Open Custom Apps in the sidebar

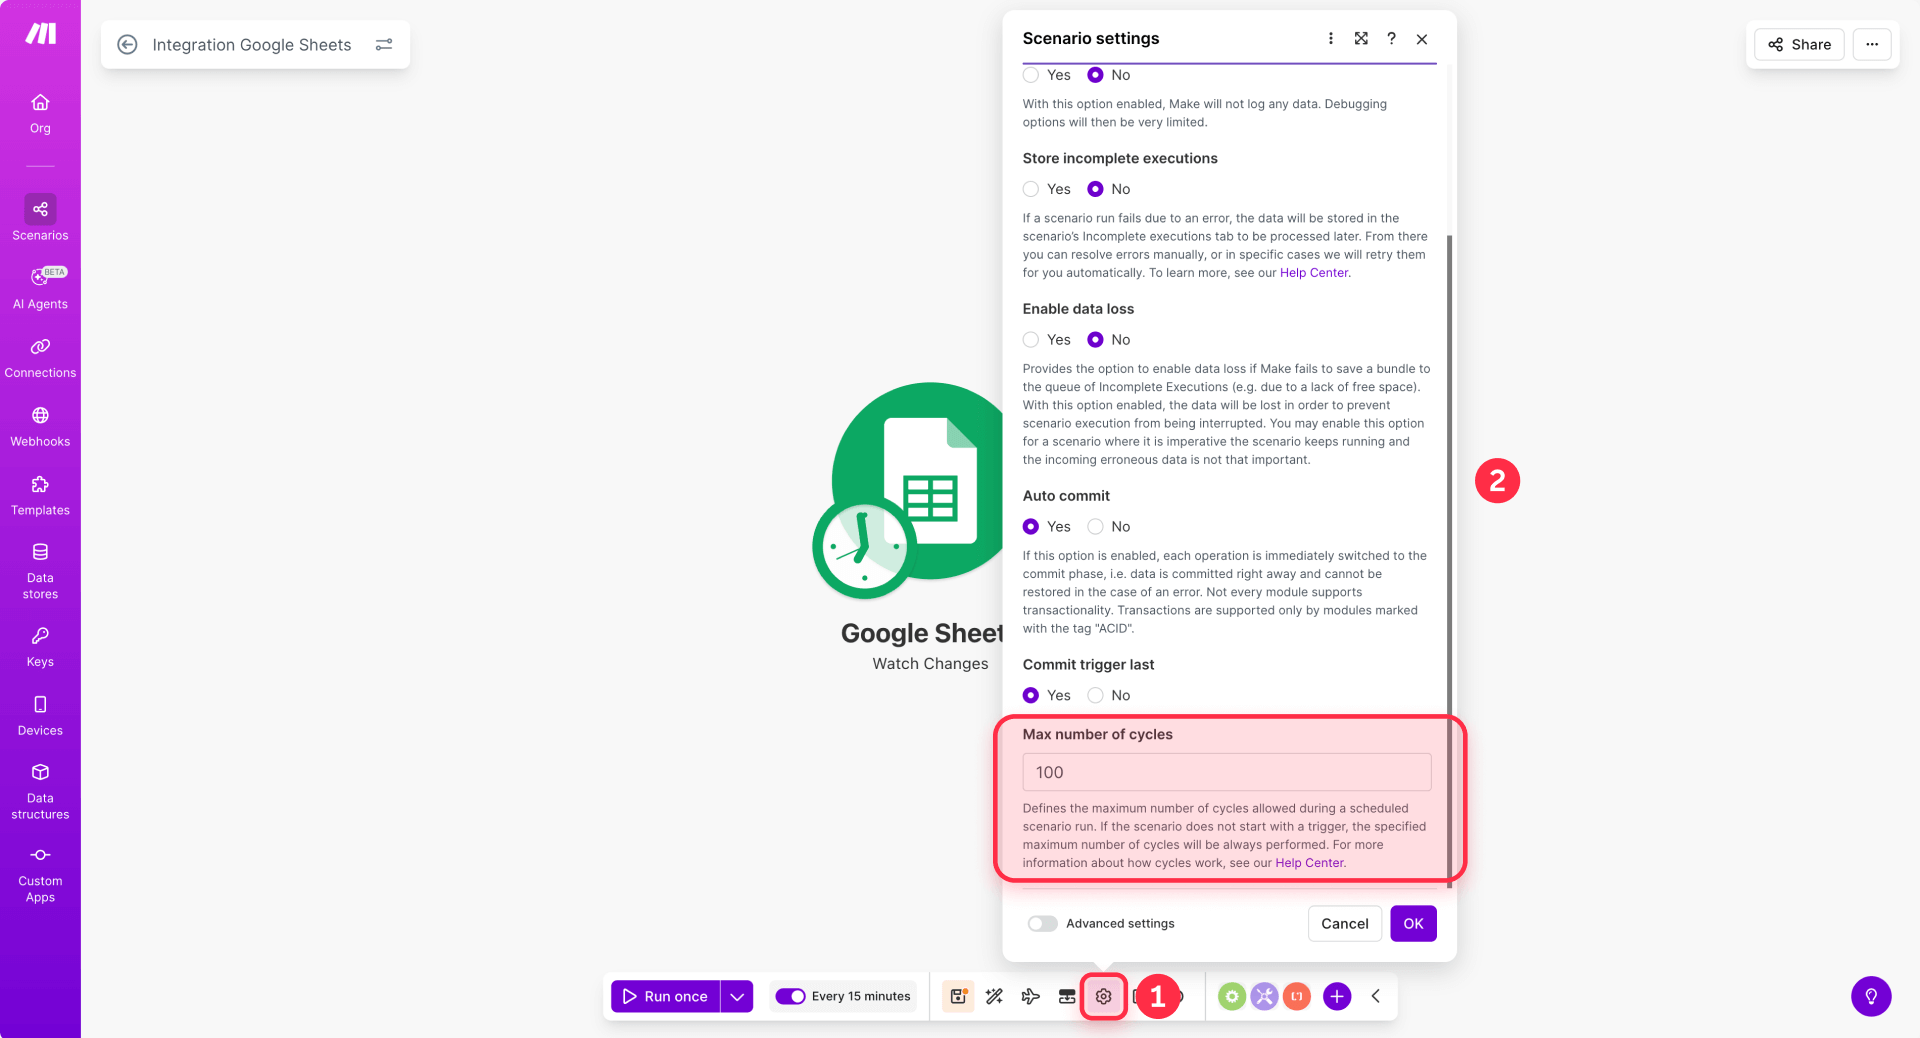coord(40,875)
